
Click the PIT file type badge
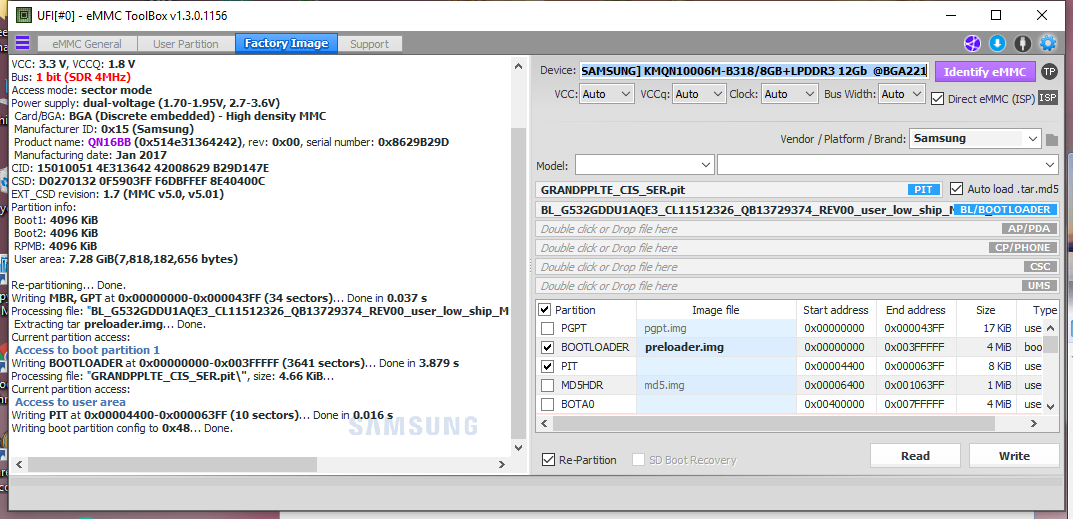click(x=925, y=190)
